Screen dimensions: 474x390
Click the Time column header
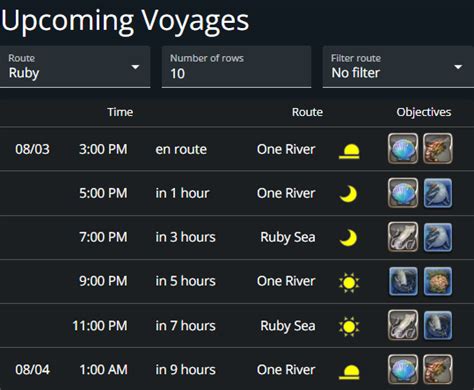(120, 112)
